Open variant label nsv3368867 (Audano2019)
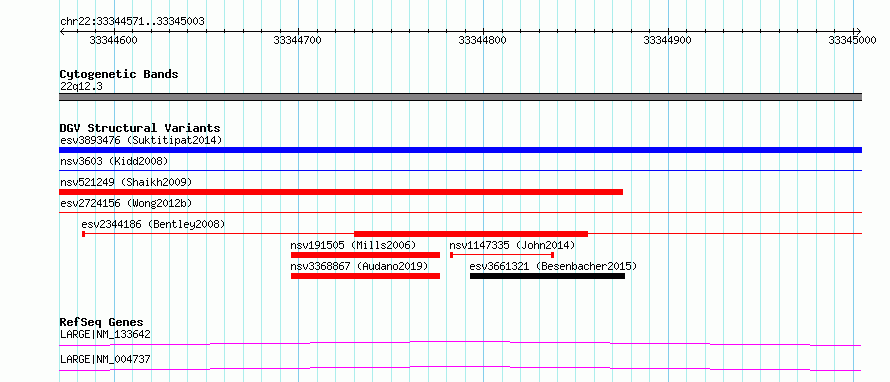Screen dimensions: 890x382 pos(359,266)
